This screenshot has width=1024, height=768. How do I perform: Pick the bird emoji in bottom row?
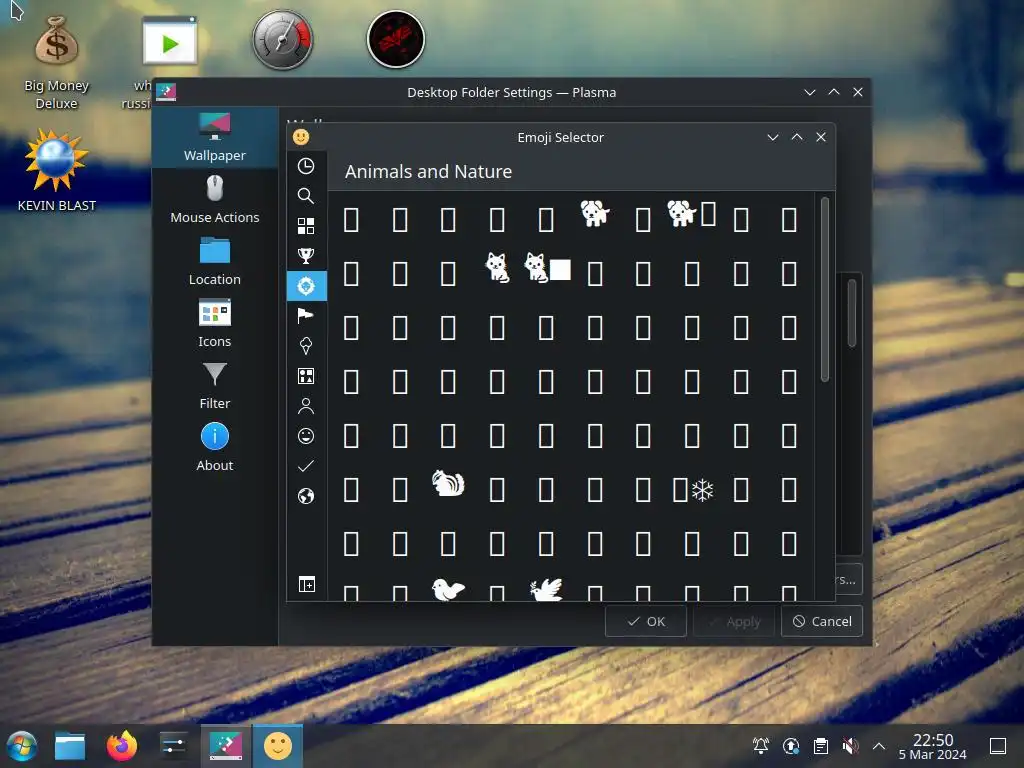click(x=448, y=590)
